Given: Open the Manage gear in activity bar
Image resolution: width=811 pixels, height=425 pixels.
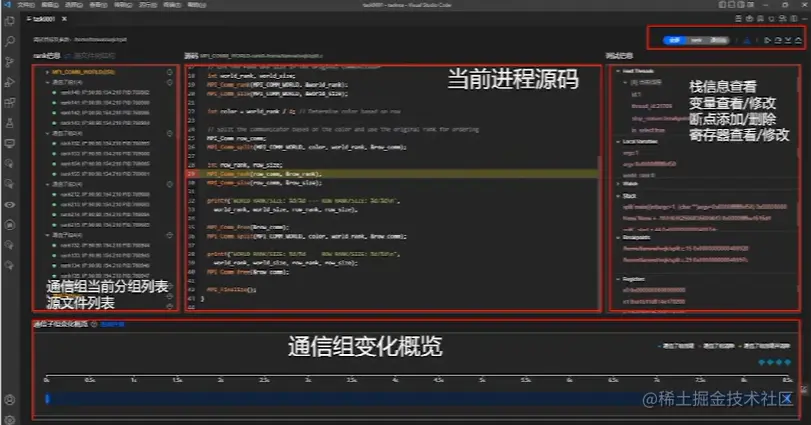Looking at the screenshot, I should point(9,419).
